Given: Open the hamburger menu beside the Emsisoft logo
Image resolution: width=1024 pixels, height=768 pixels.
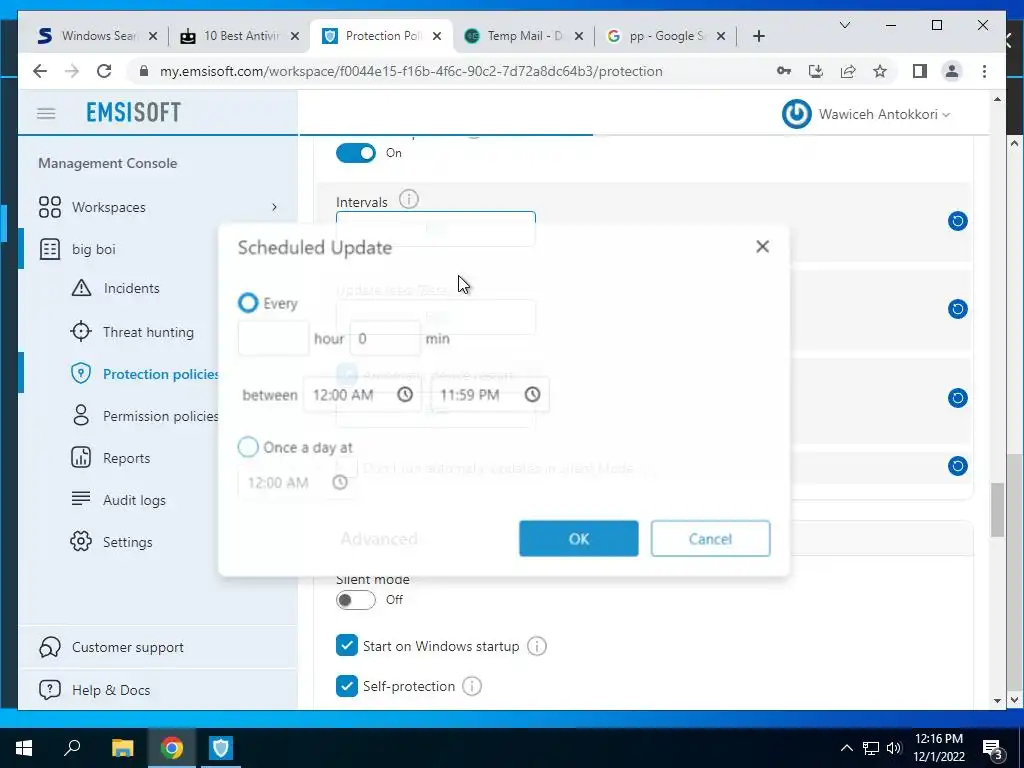Looking at the screenshot, I should pos(46,114).
